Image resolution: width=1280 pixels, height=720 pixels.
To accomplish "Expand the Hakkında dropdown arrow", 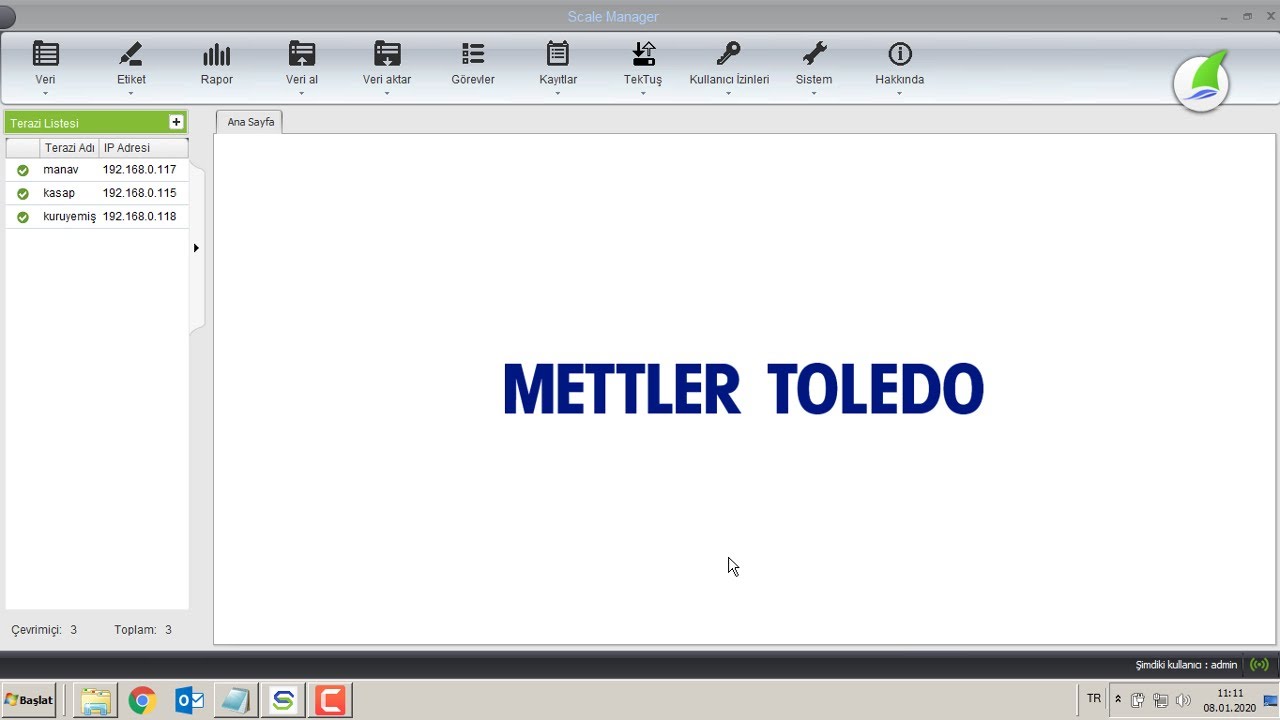I will coord(900,94).
